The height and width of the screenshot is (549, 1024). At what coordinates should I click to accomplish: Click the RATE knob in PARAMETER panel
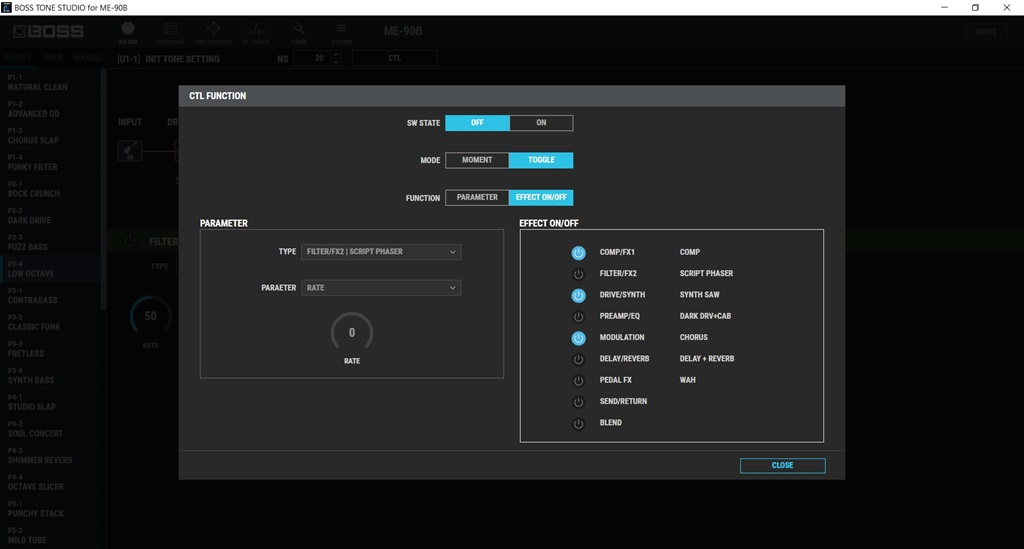click(352, 333)
